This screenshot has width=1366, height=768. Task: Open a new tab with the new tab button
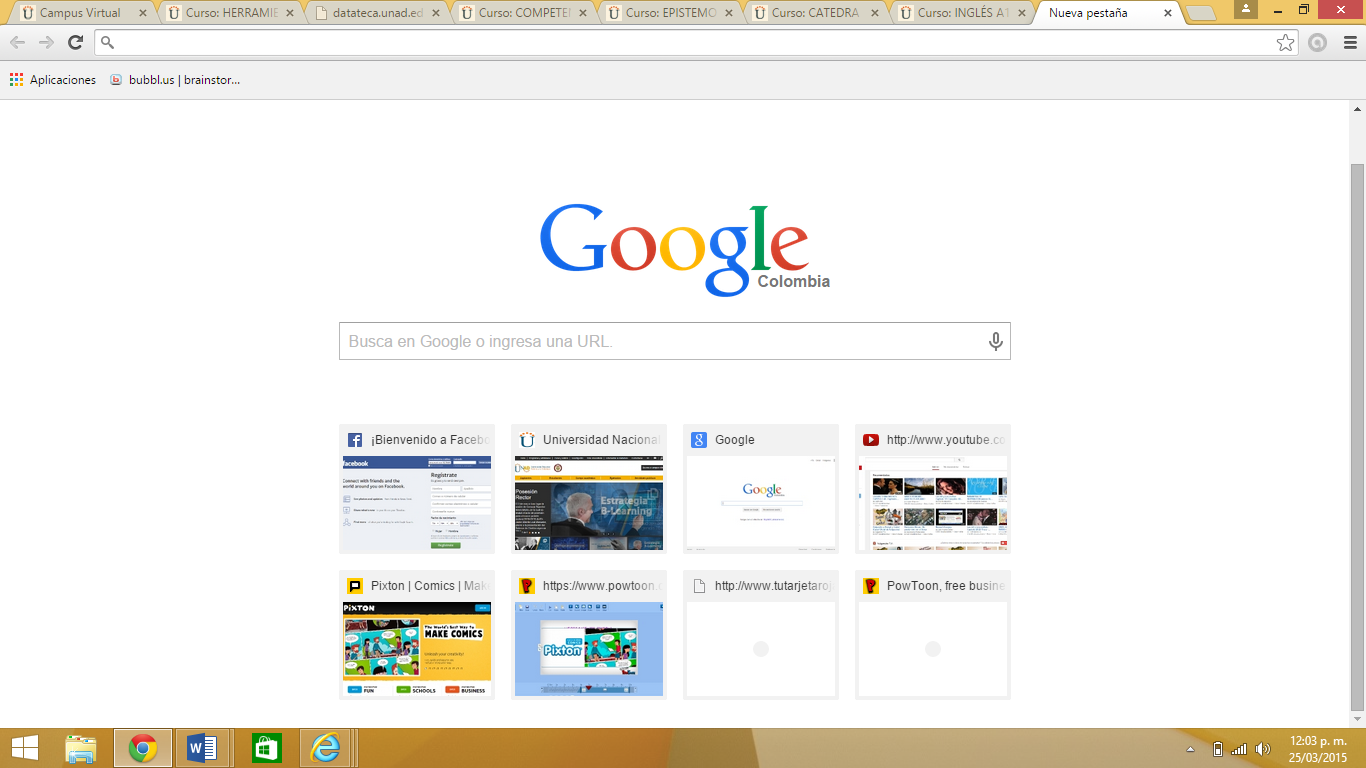click(x=1200, y=13)
